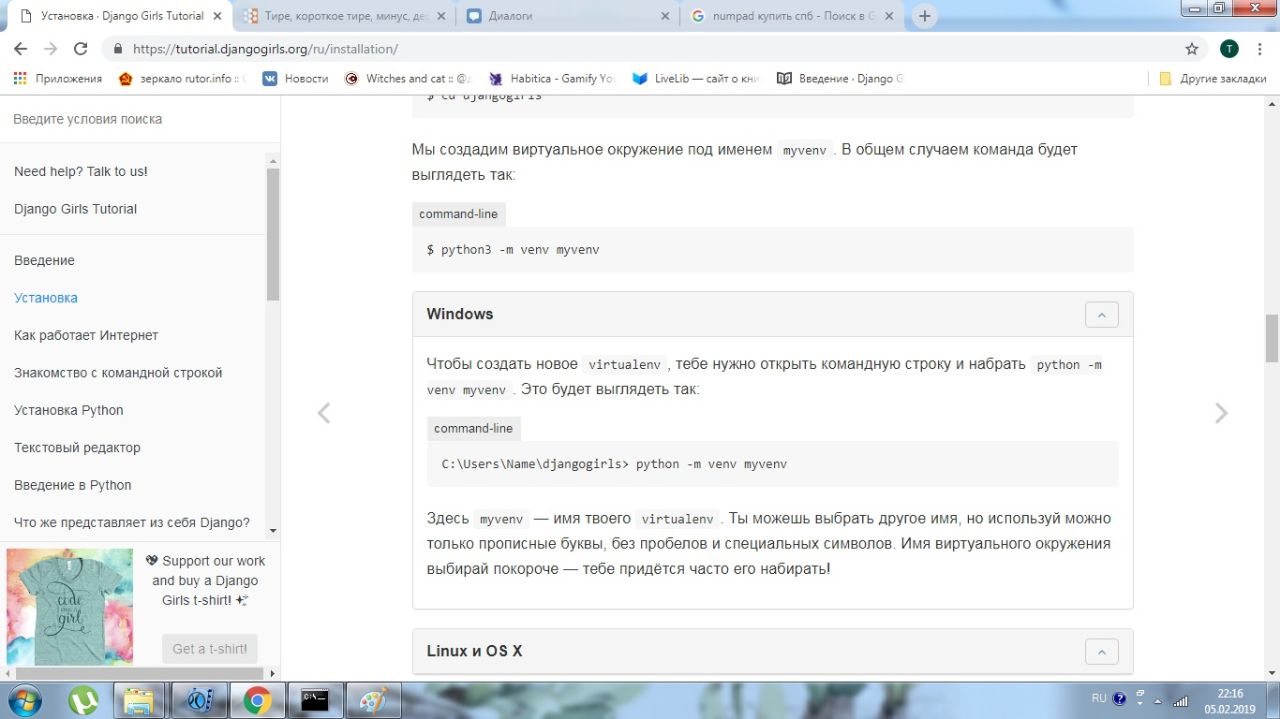Viewport: 1280px width, 719px height.
Task: Click the network signal tray icon
Action: (x=1181, y=700)
